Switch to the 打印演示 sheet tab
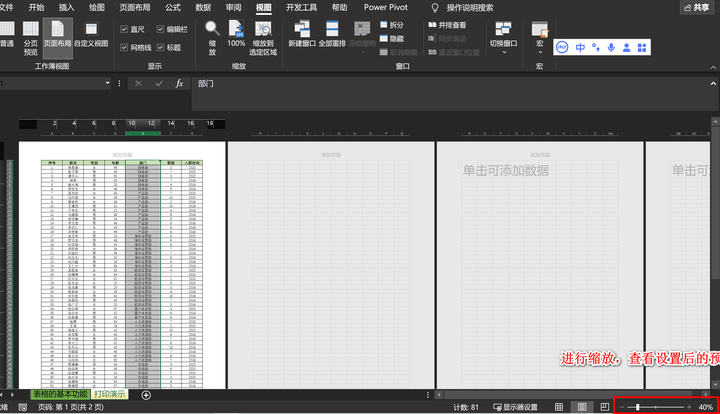The height and width of the screenshot is (414, 720). point(110,394)
